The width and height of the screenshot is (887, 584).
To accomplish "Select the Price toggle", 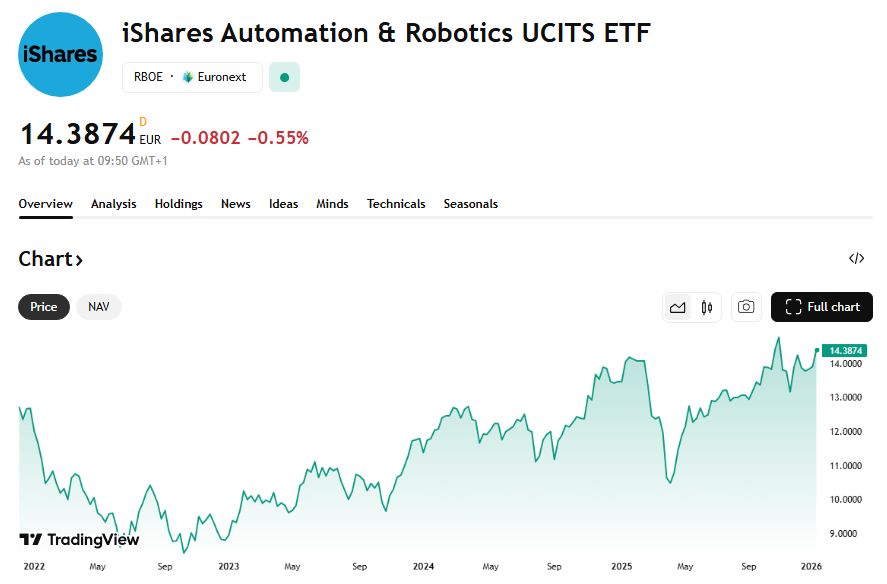I will point(44,307).
